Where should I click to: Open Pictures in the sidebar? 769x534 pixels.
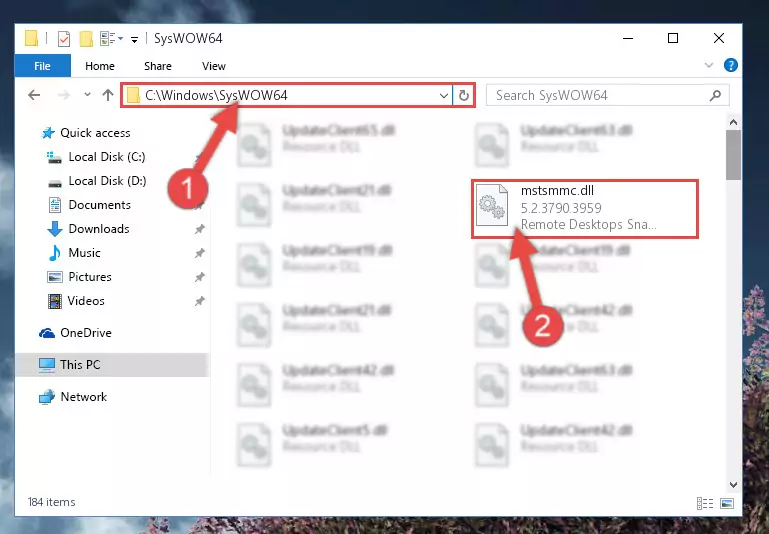pos(90,277)
